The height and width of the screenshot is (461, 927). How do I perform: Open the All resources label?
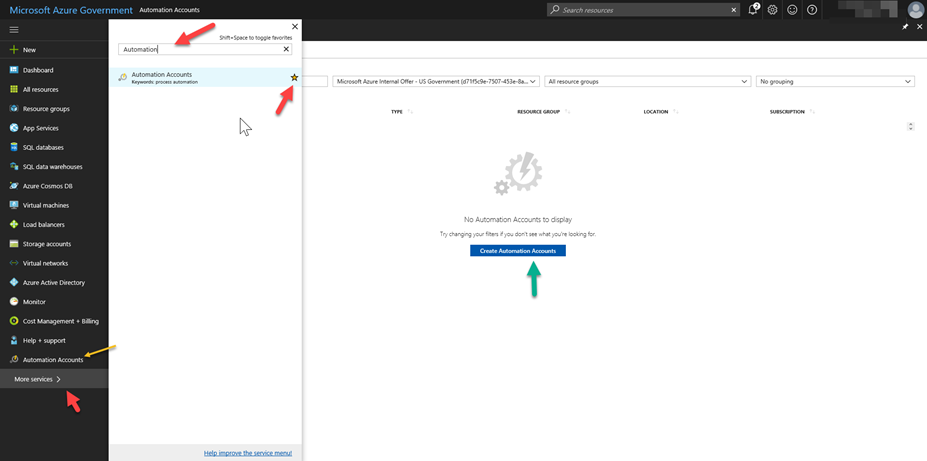40,89
